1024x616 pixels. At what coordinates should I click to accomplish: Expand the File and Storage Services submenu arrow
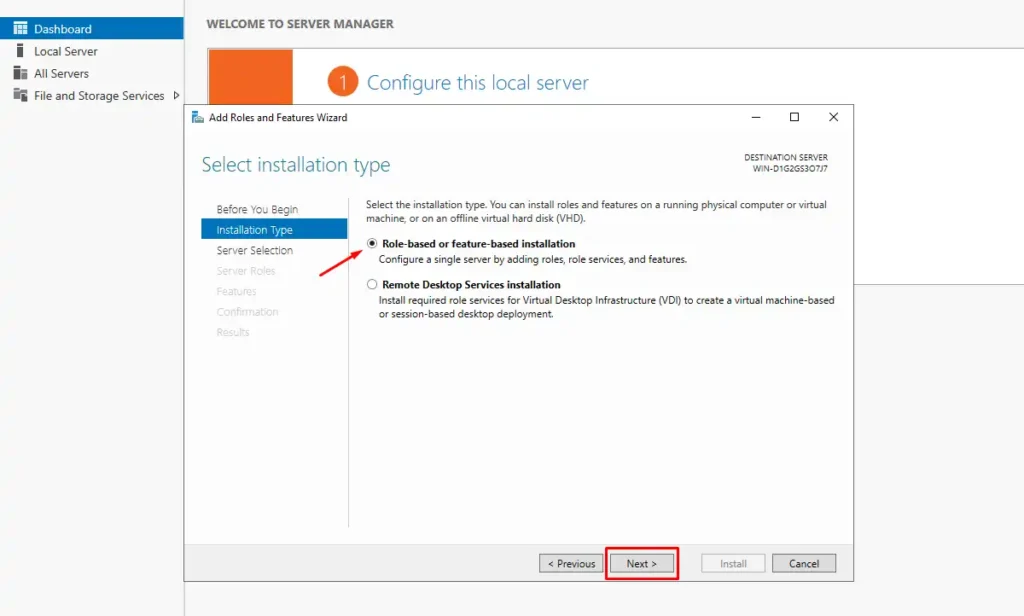point(176,95)
